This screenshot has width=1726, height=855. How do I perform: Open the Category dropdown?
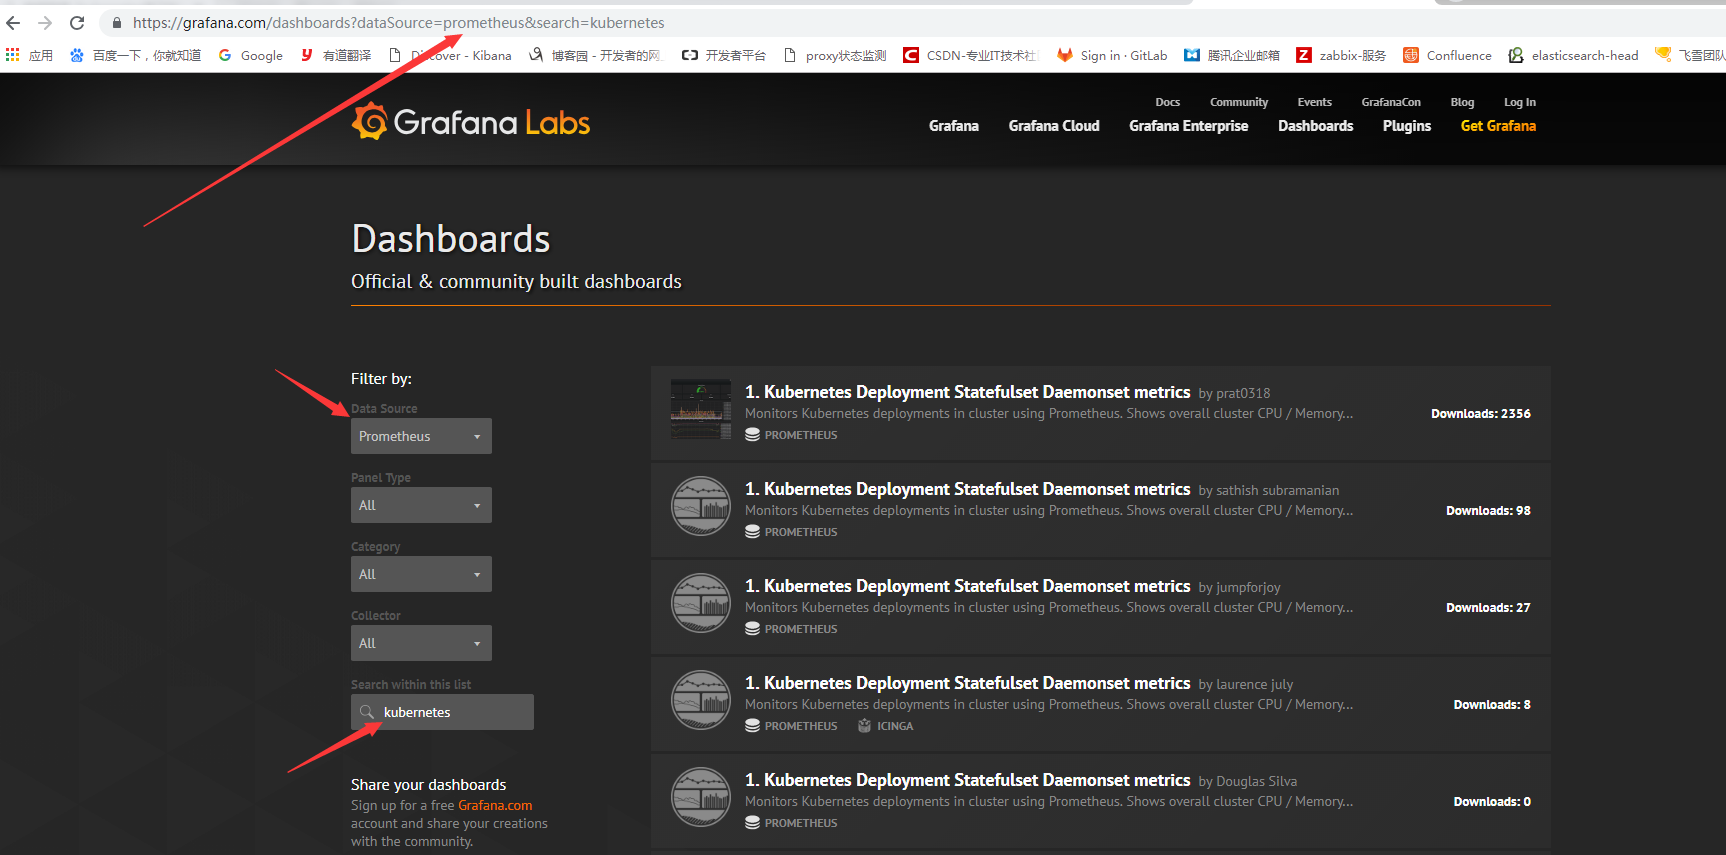[421, 574]
